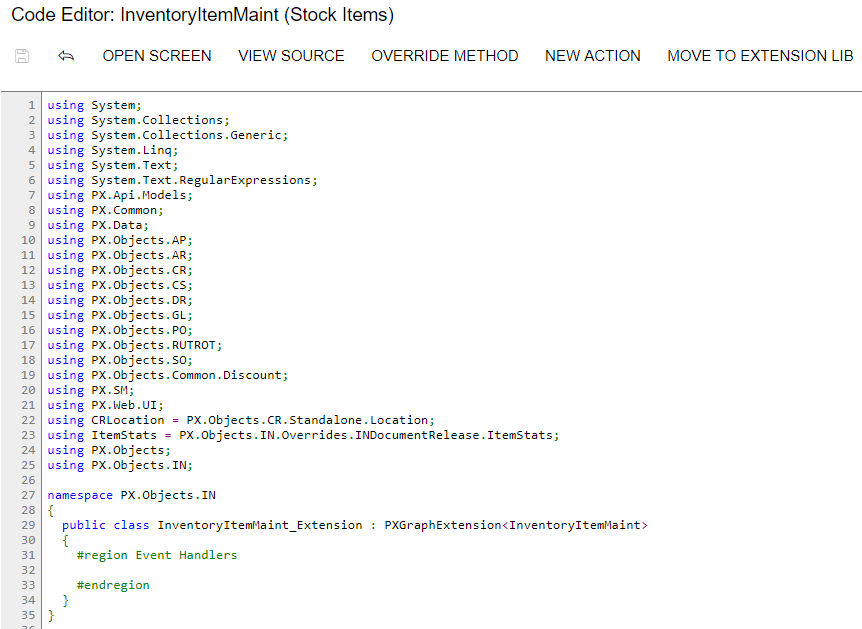The height and width of the screenshot is (629, 862).
Task: Click the Save floppy disk icon
Action: [x=22, y=56]
